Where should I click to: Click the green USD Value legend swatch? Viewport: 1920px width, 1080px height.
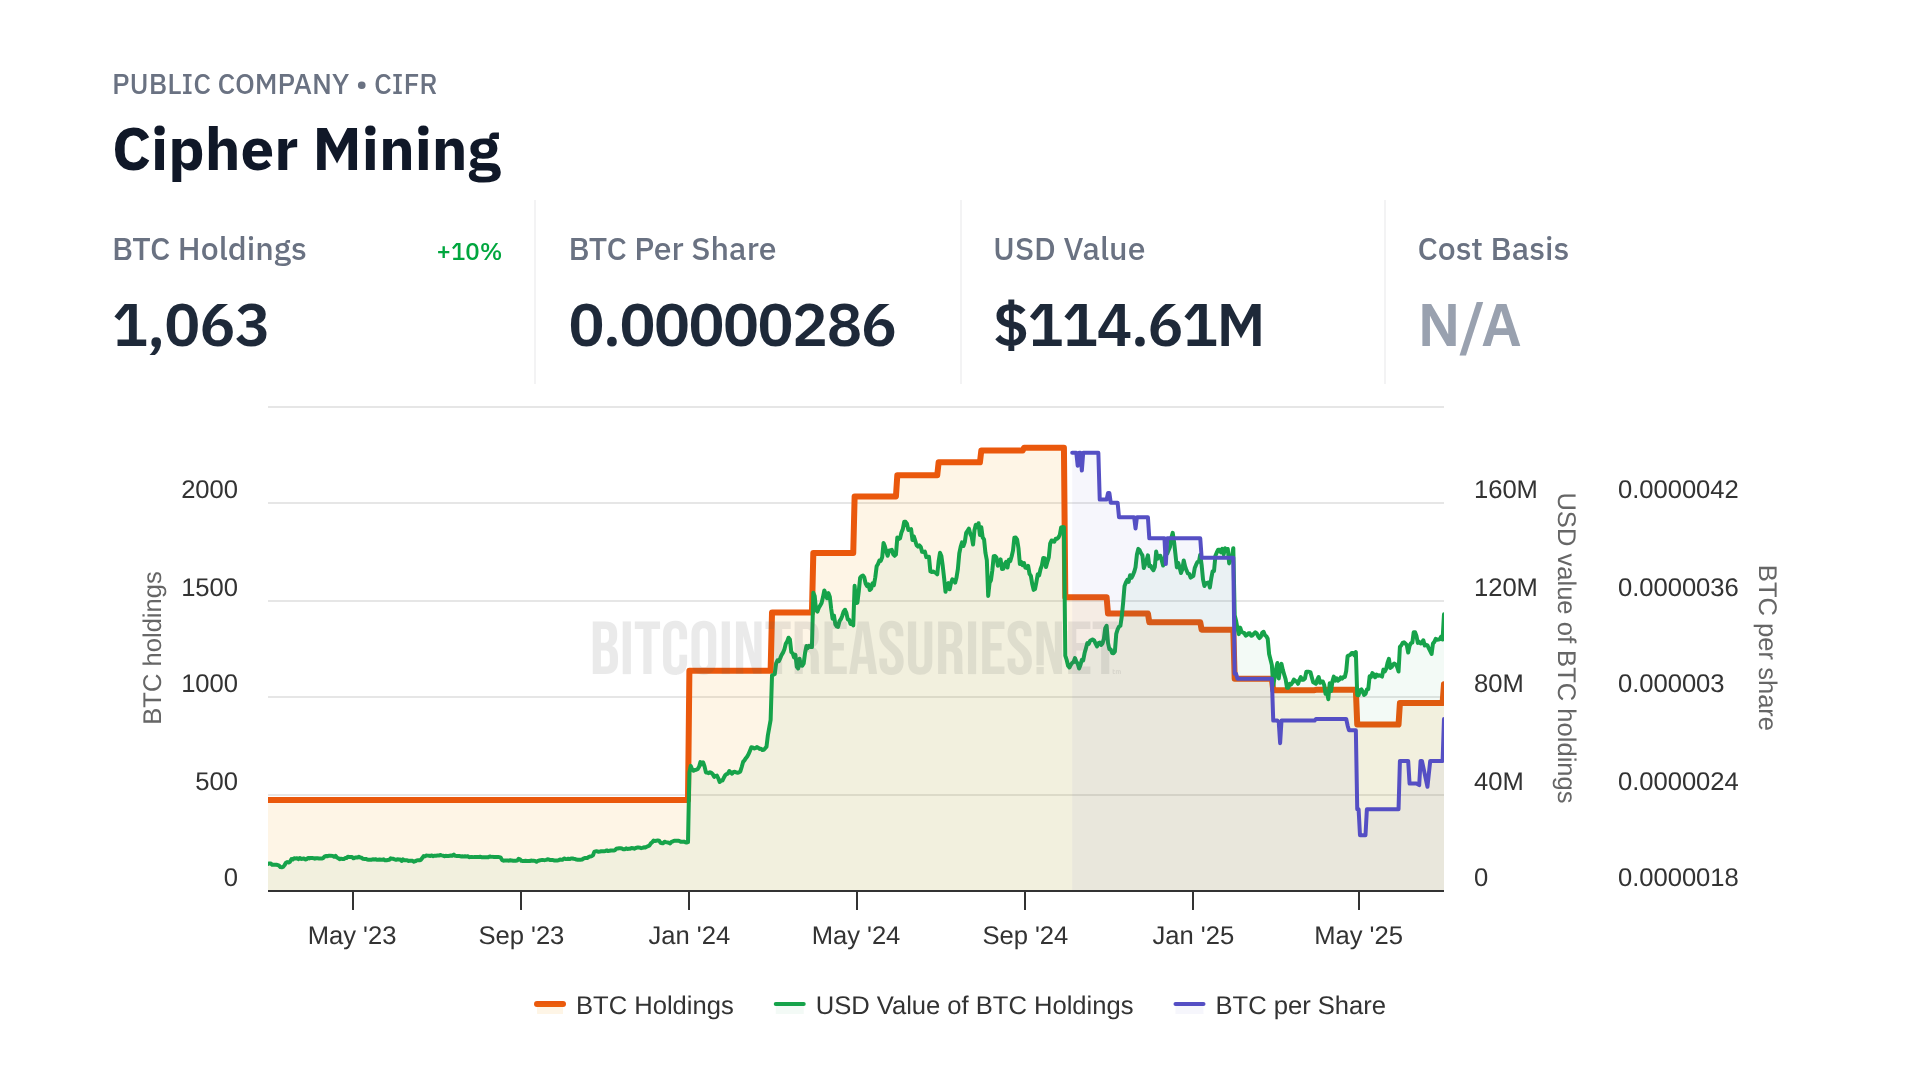790,1005
